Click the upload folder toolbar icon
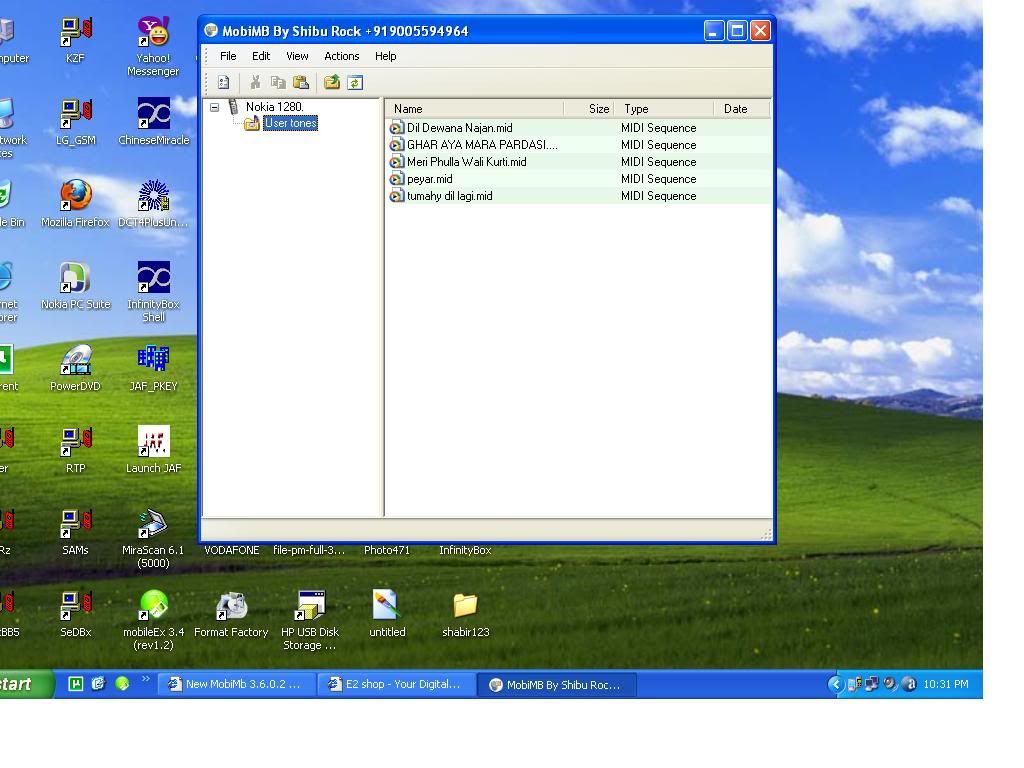This screenshot has height=768, width=1024. click(332, 82)
